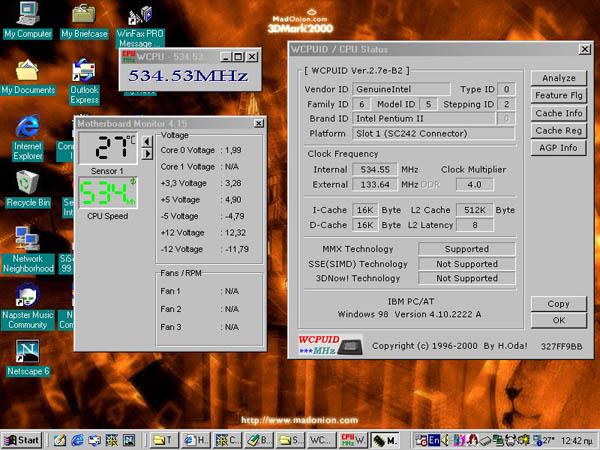Click the "Fan 1 : N/A" reading
The width and height of the screenshot is (600, 450).
pos(199,291)
